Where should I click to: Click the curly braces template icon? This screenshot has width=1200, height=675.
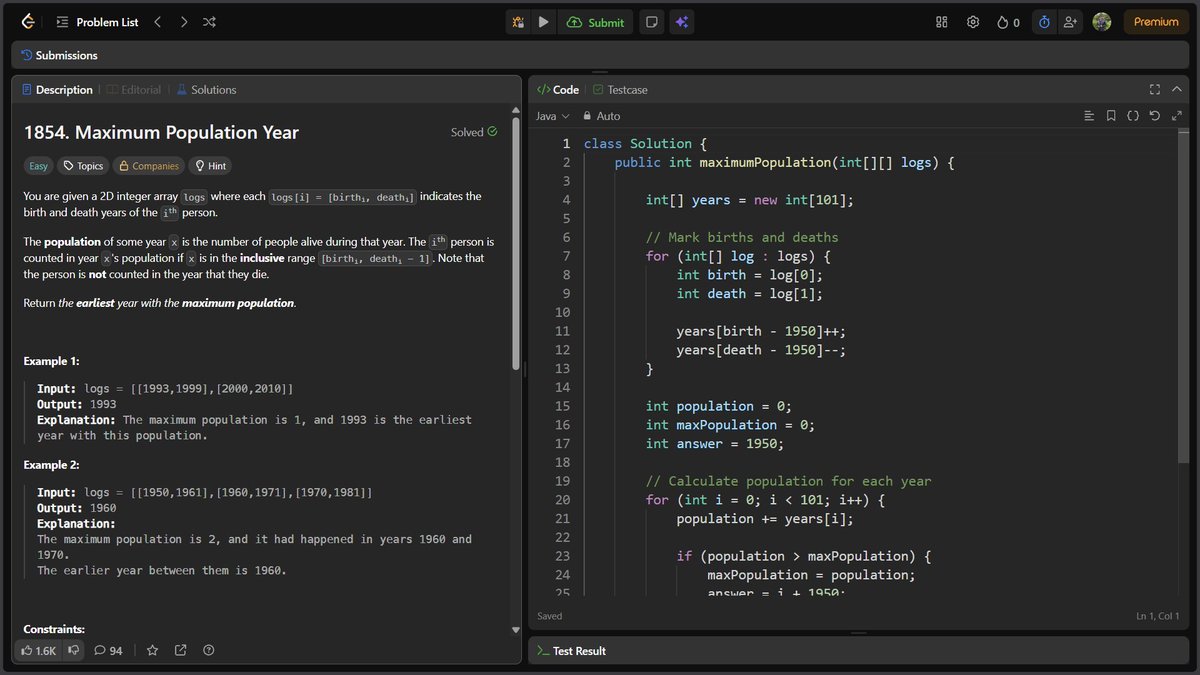click(1133, 116)
